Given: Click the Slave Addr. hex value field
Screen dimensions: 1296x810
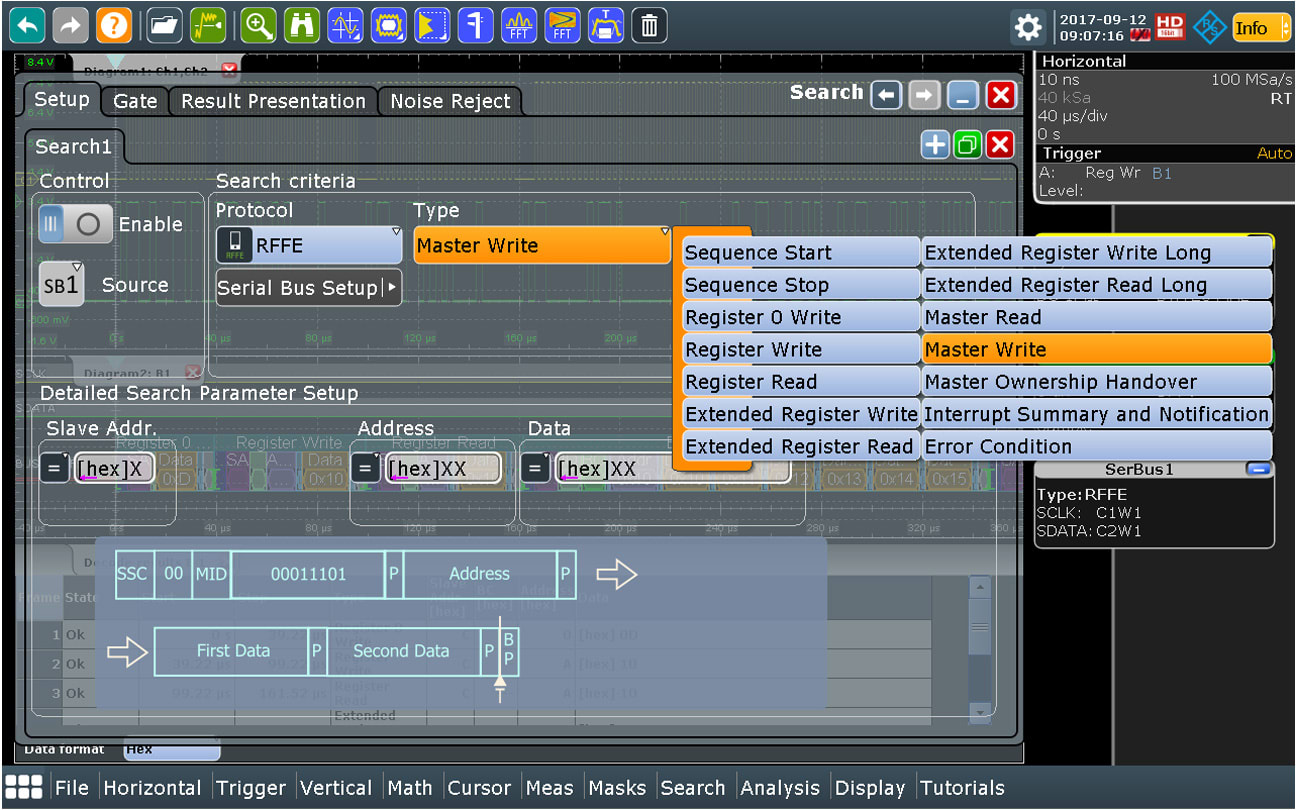Looking at the screenshot, I should (x=114, y=468).
